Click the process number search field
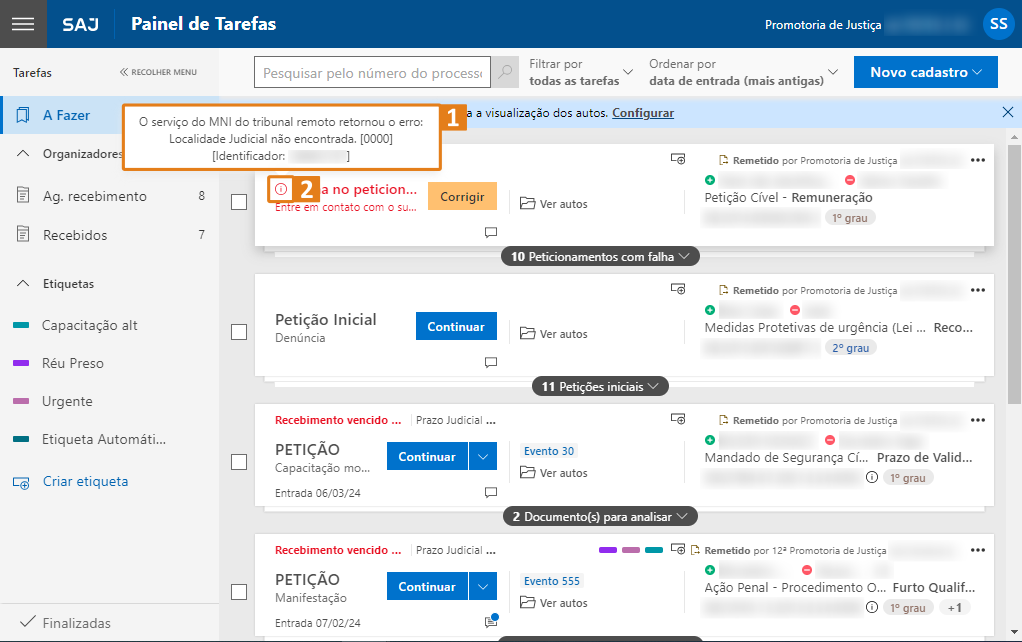 click(372, 72)
